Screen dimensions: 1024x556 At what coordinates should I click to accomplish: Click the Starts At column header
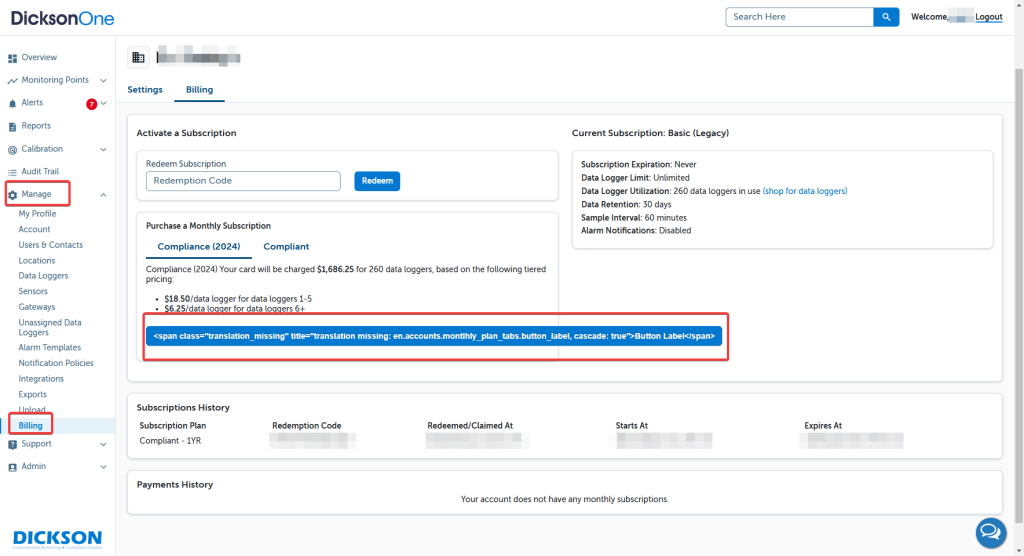tap(632, 426)
